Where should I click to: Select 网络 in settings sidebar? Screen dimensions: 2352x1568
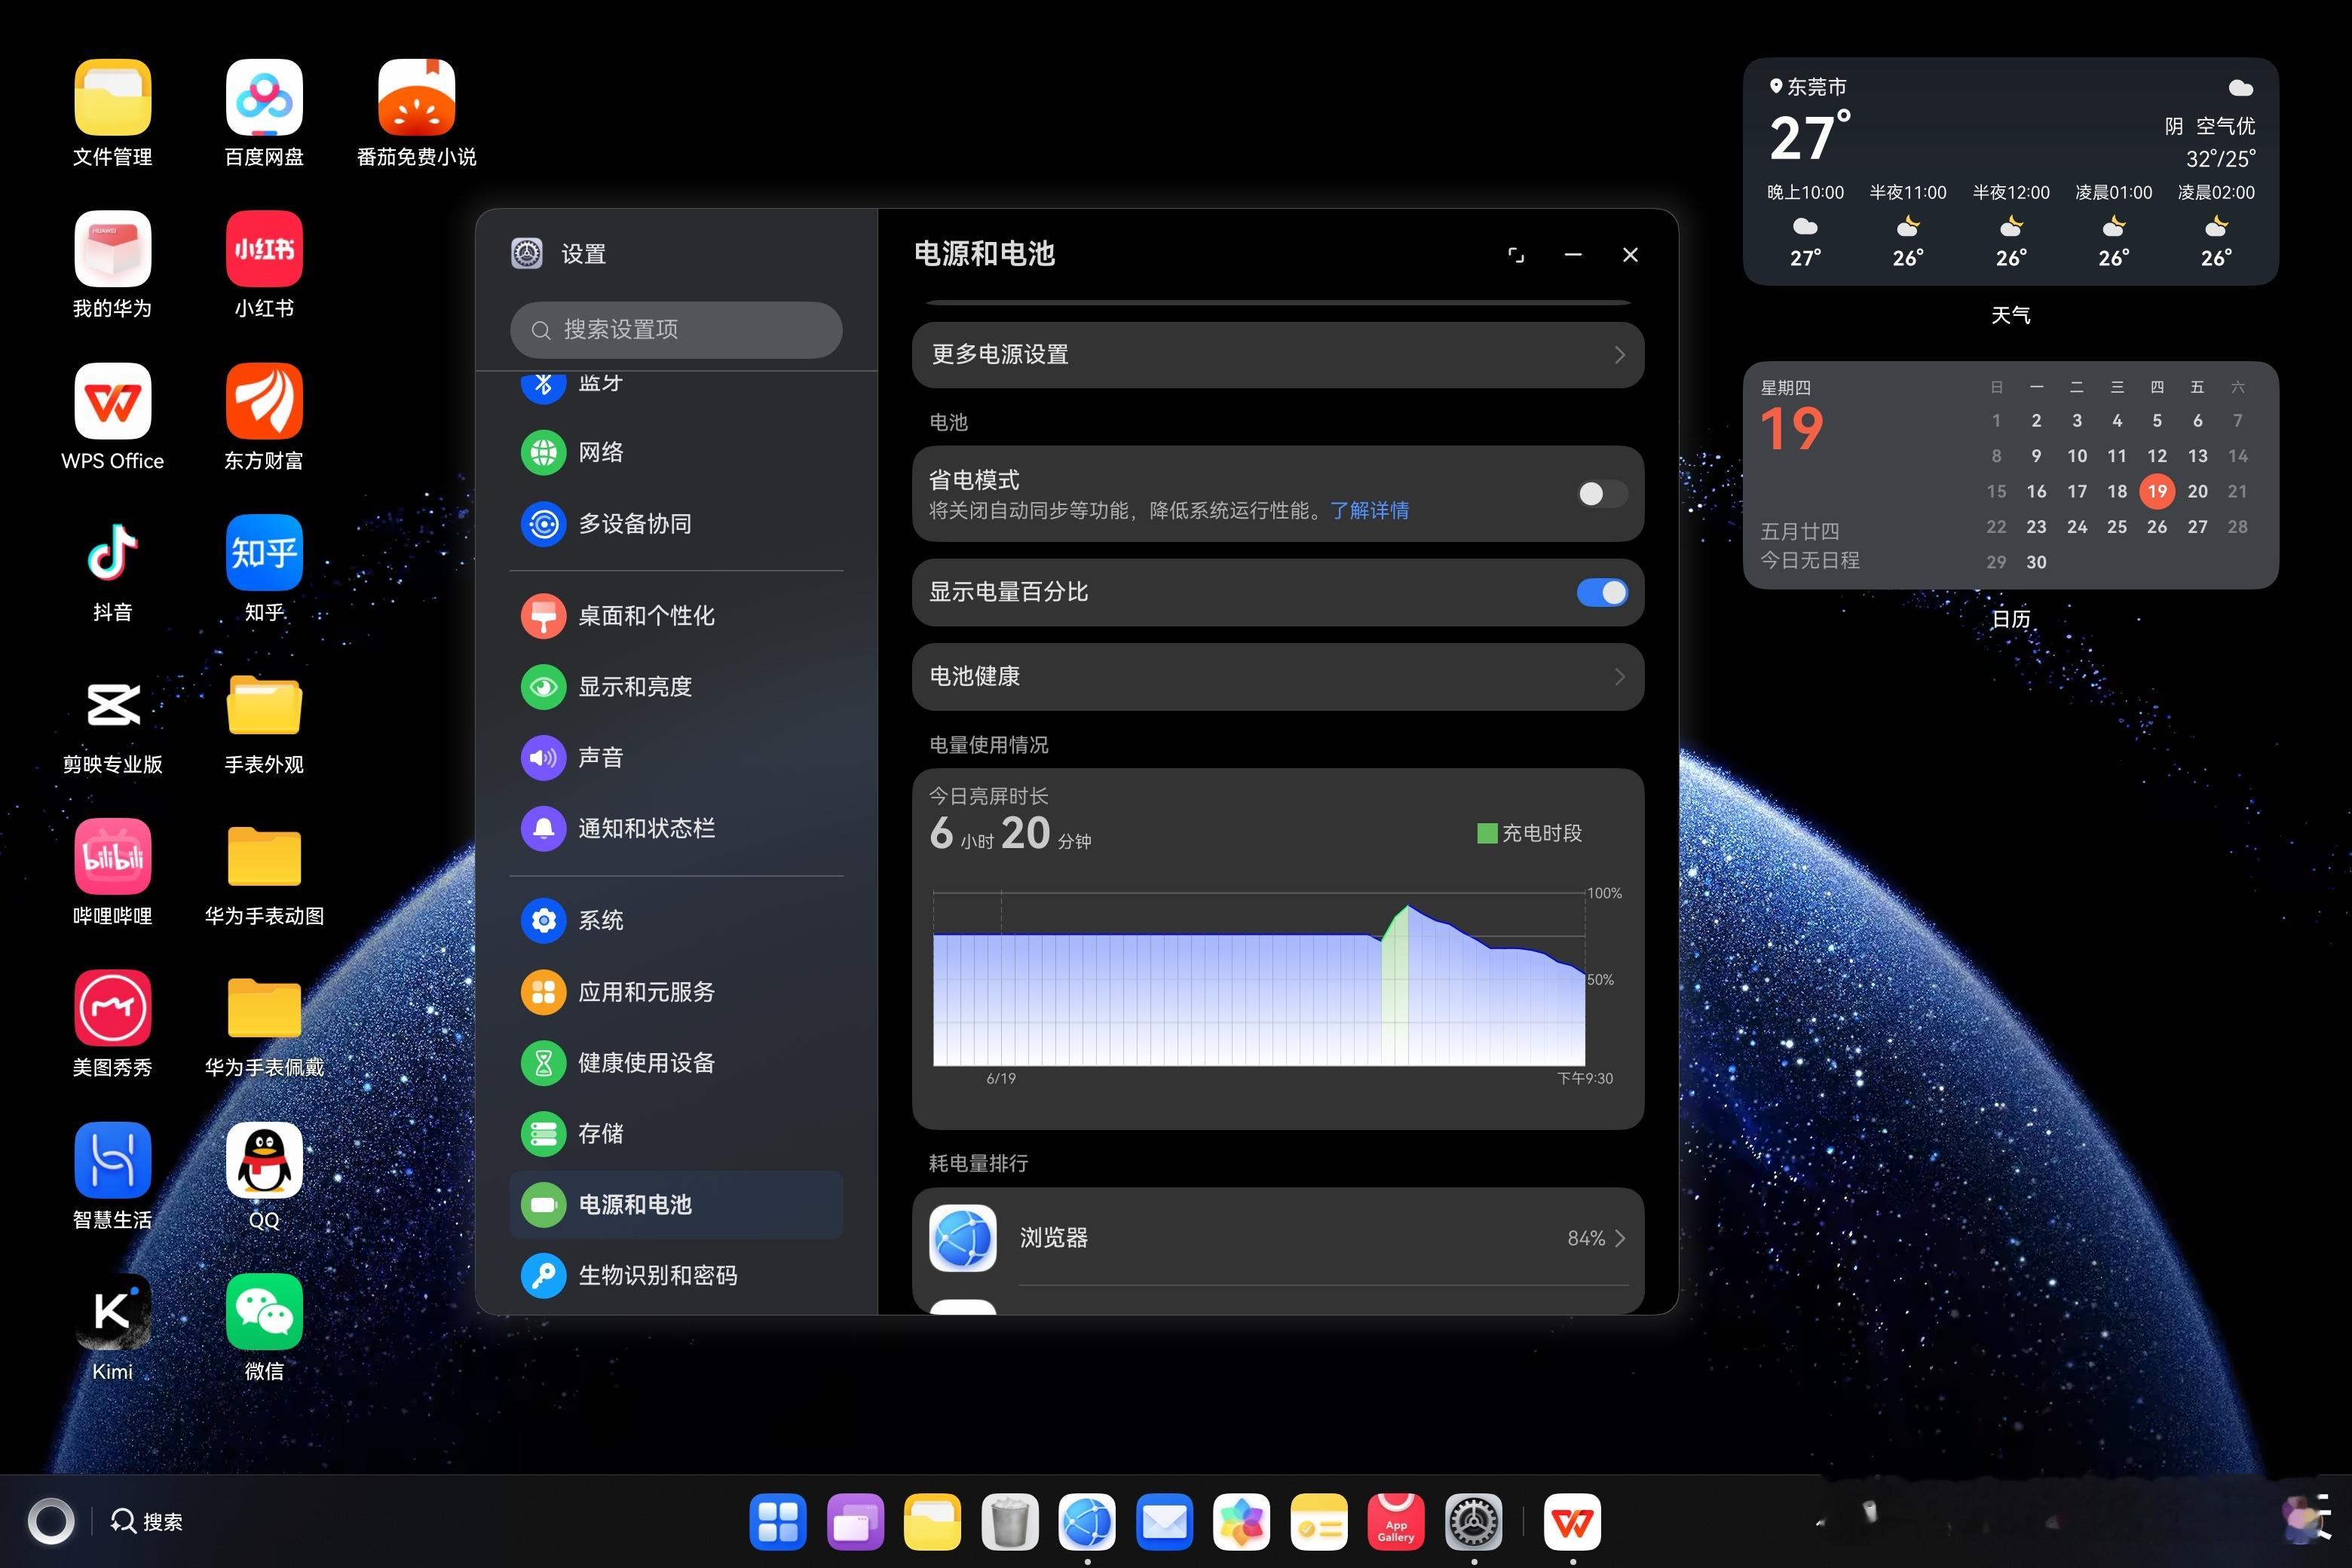[x=676, y=452]
